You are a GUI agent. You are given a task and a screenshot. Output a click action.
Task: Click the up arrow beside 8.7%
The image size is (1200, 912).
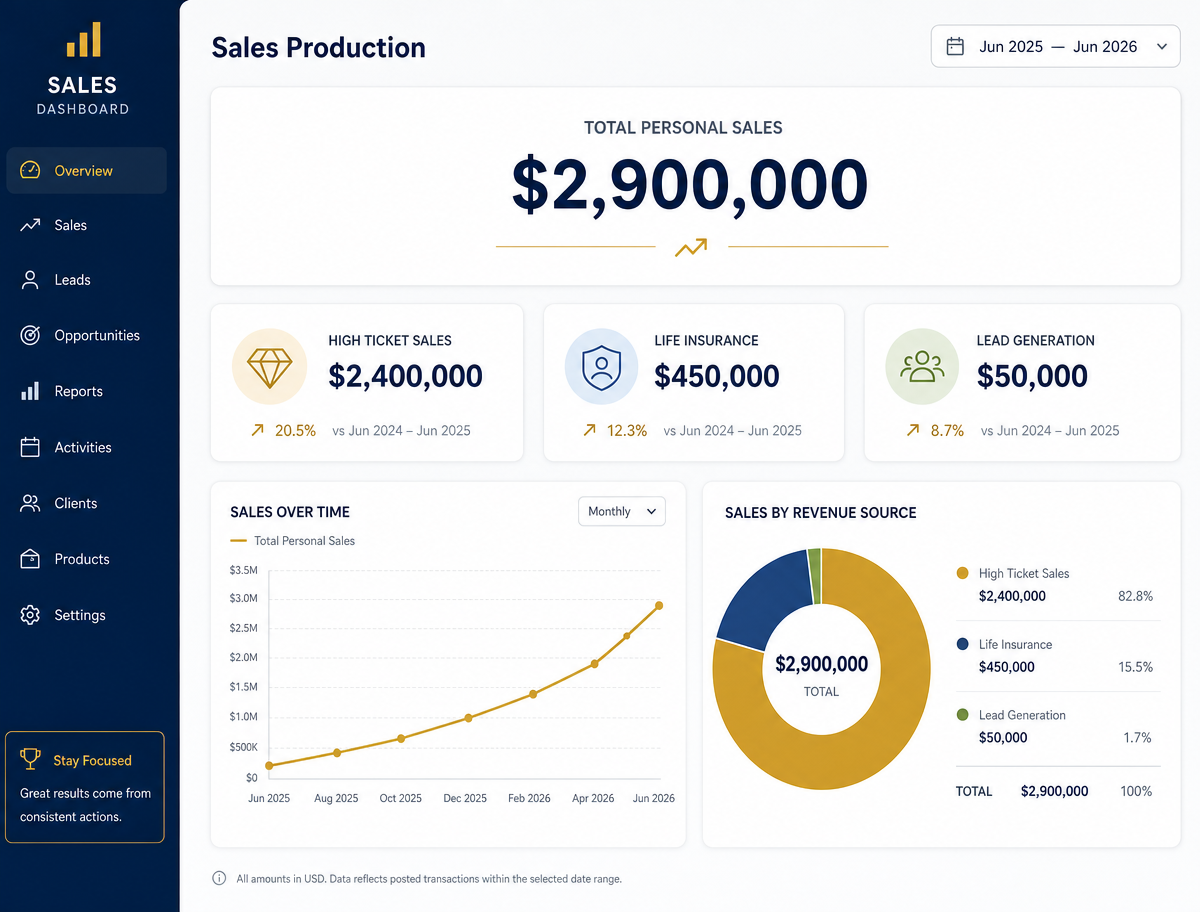[x=912, y=430]
